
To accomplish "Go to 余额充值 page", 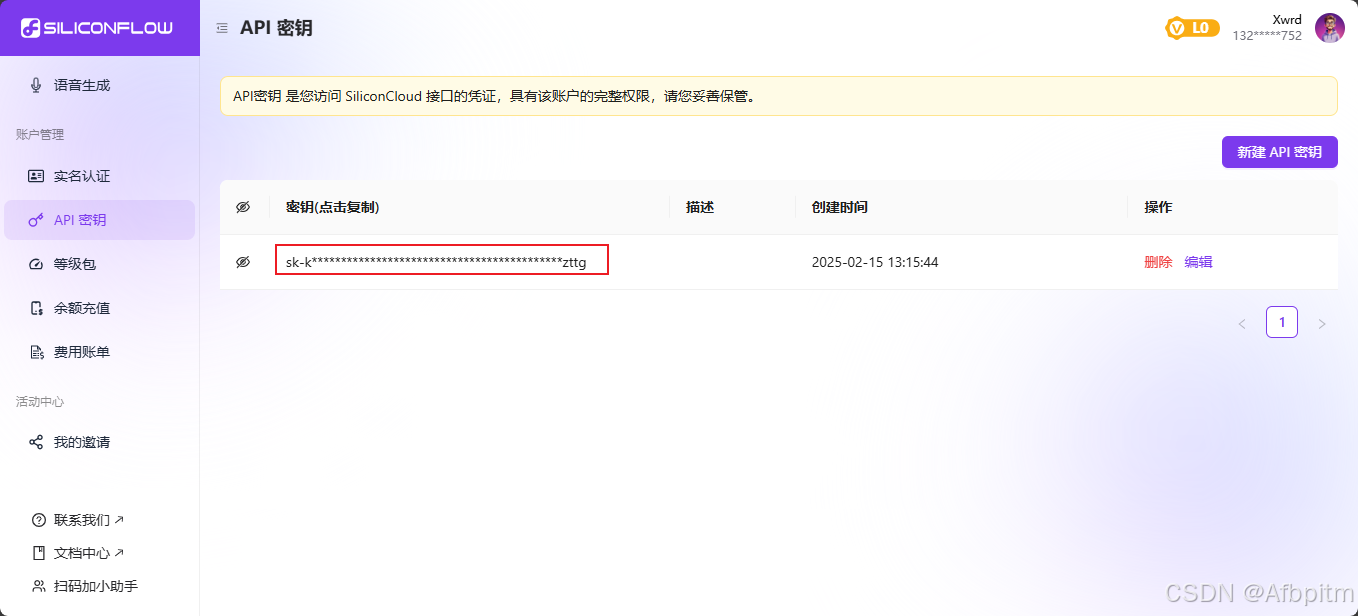I will pyautogui.click(x=100, y=308).
